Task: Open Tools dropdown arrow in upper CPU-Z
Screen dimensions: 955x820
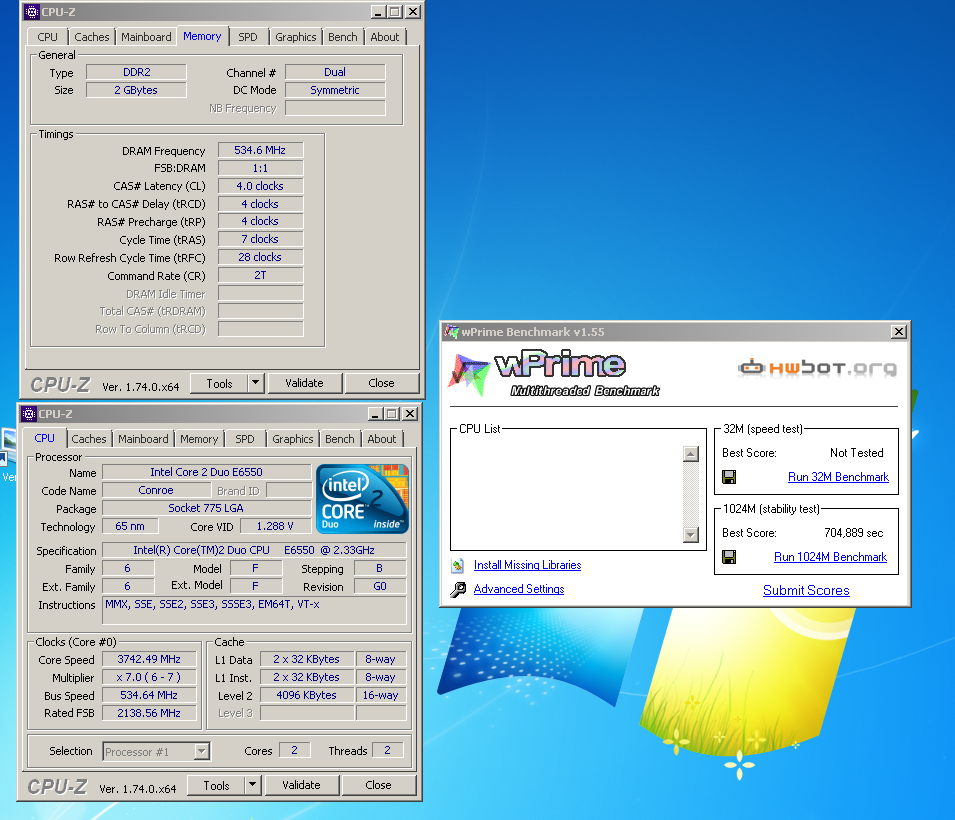Action: (x=256, y=383)
